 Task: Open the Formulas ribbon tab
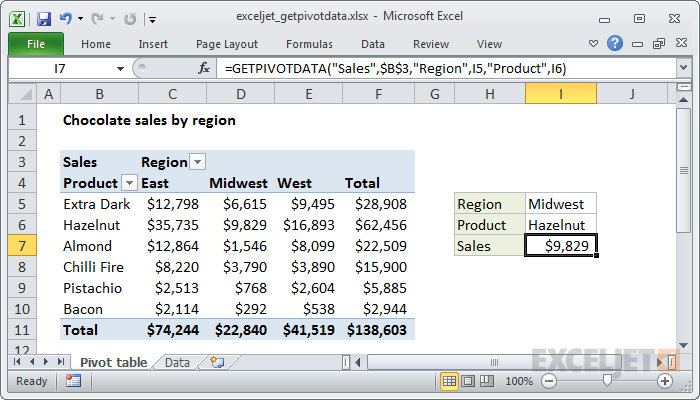click(309, 44)
